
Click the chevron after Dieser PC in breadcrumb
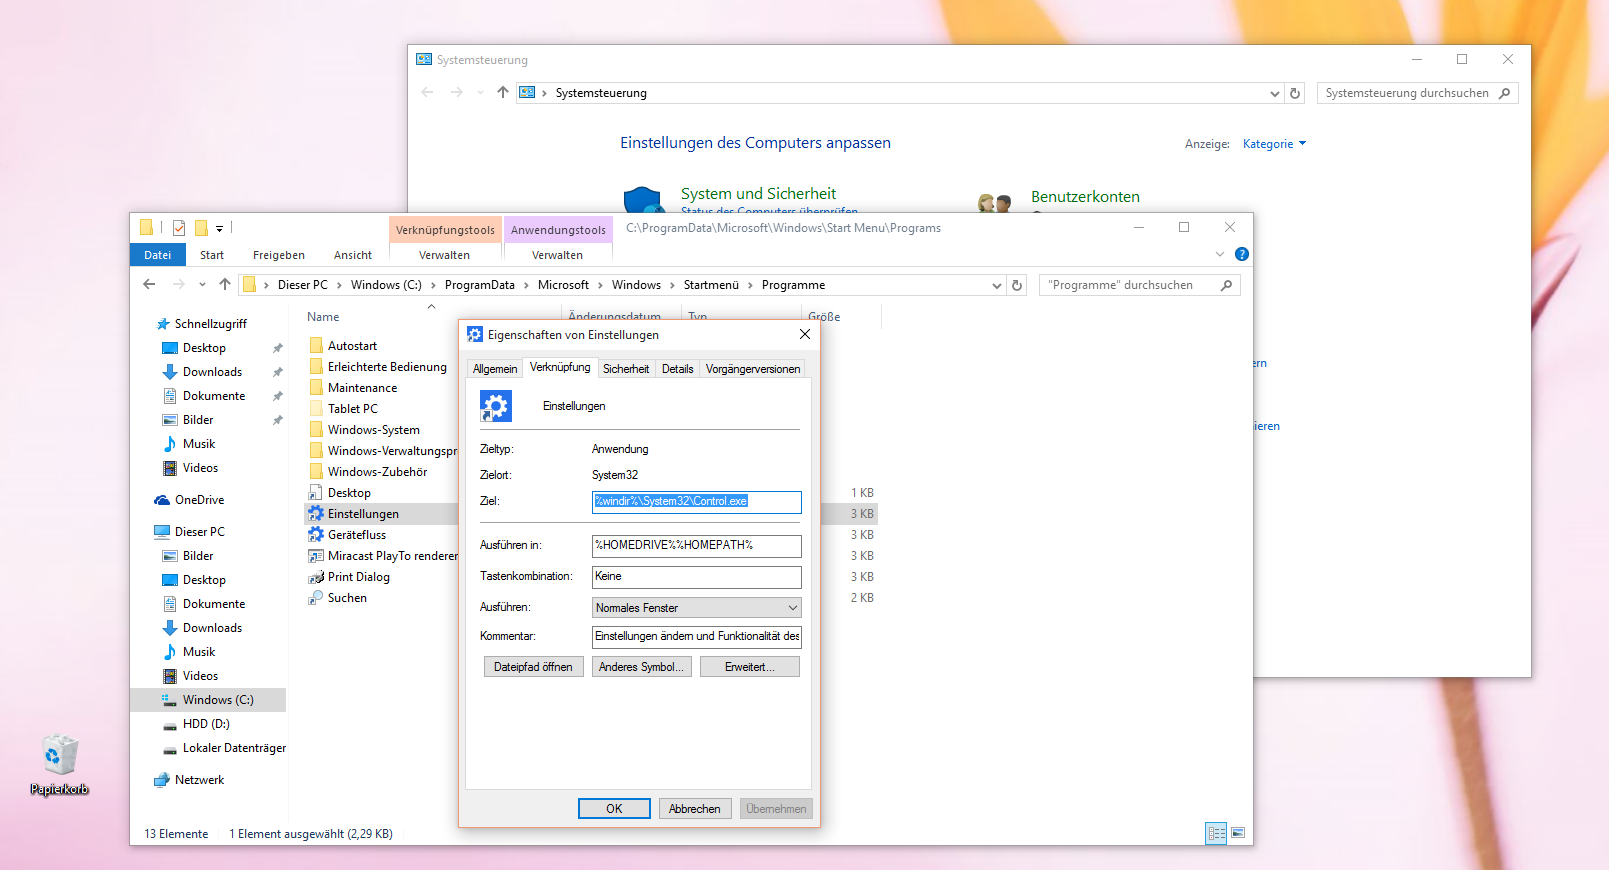click(340, 285)
